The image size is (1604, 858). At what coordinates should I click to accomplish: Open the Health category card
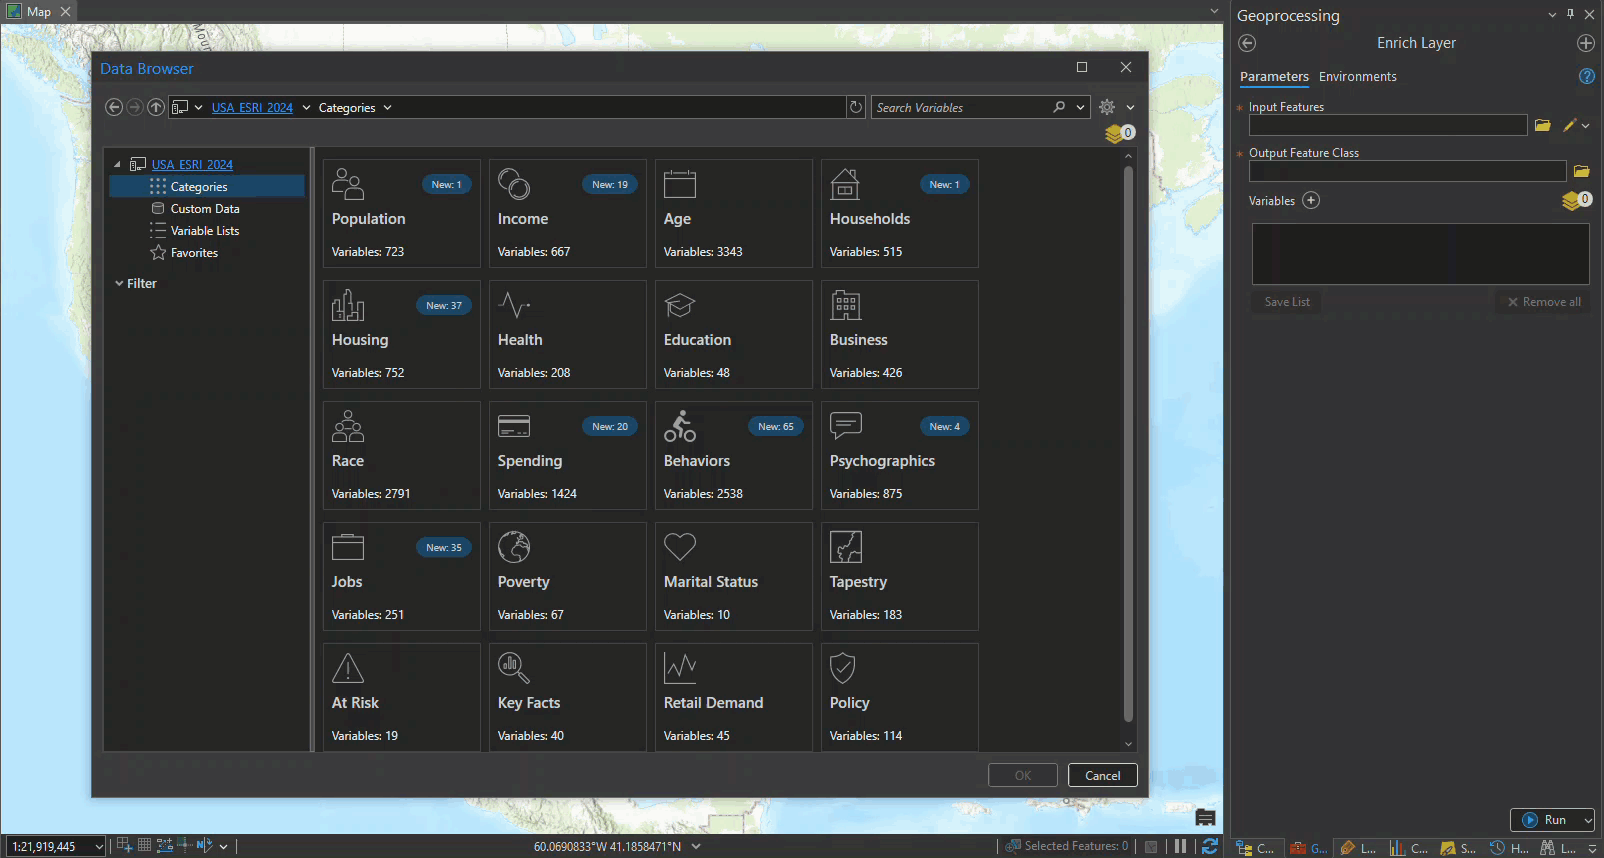[x=567, y=334]
